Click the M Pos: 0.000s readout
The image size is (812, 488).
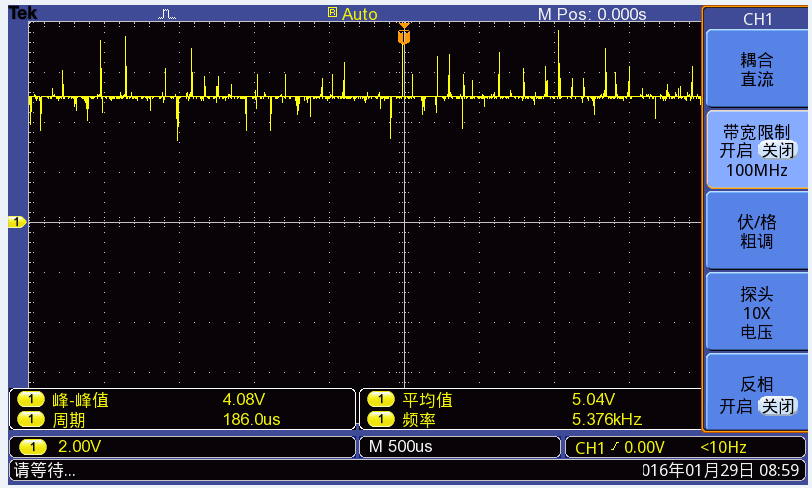[592, 15]
